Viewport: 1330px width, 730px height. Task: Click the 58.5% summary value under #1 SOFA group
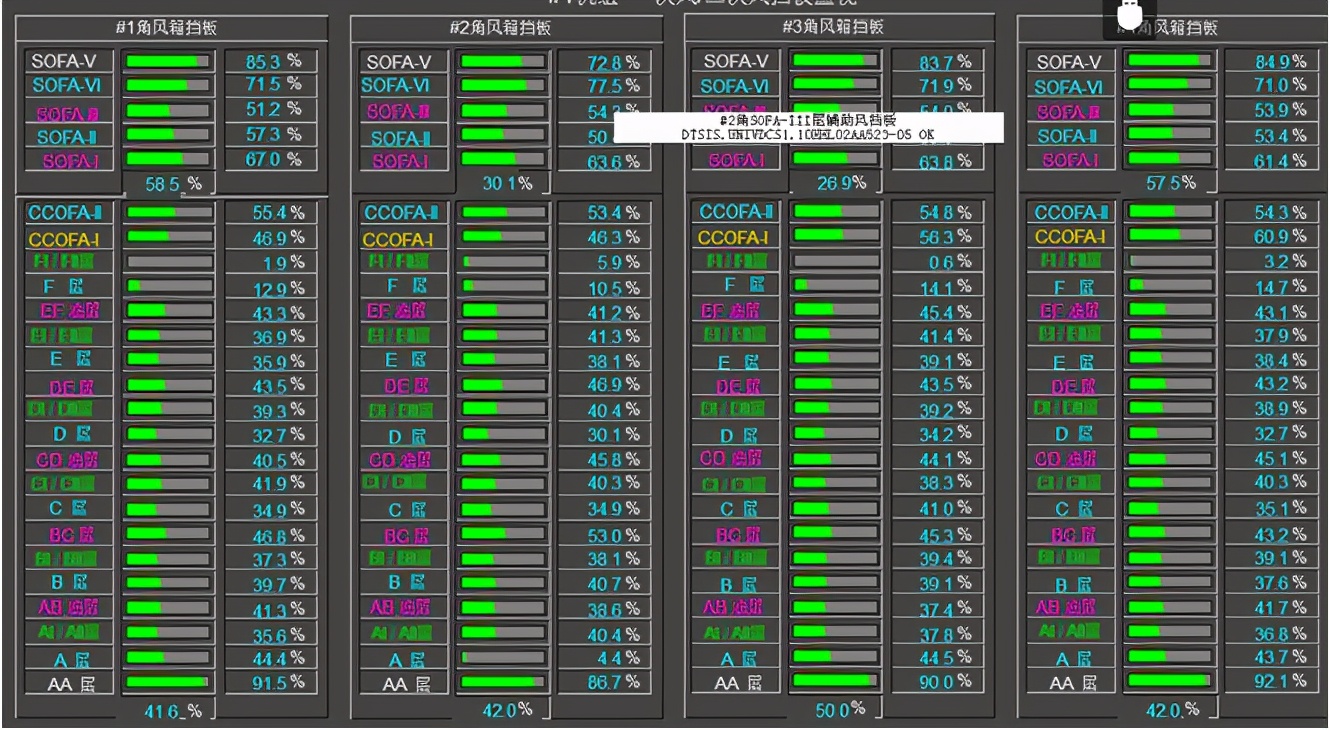coord(167,185)
